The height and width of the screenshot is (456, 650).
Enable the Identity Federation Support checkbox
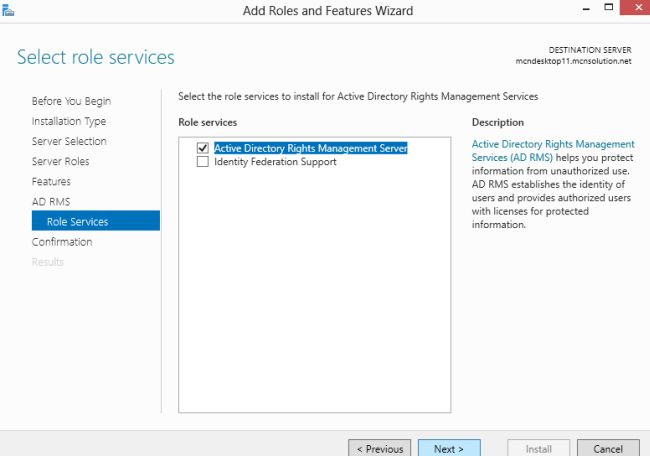pos(204,162)
